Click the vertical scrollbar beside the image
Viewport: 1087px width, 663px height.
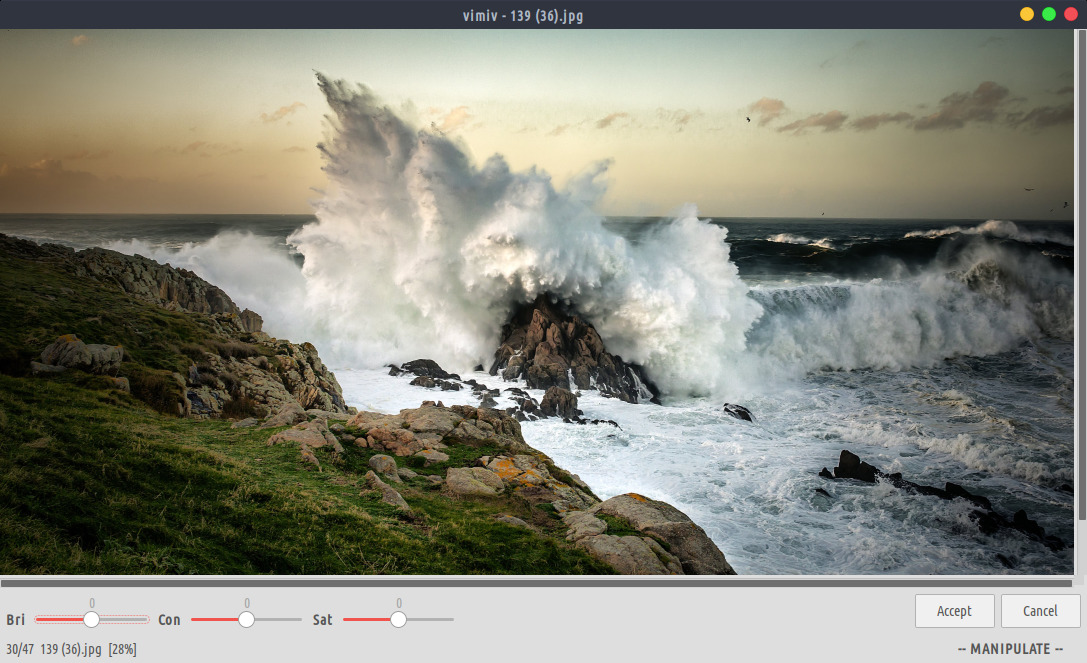[x=1081, y=275]
